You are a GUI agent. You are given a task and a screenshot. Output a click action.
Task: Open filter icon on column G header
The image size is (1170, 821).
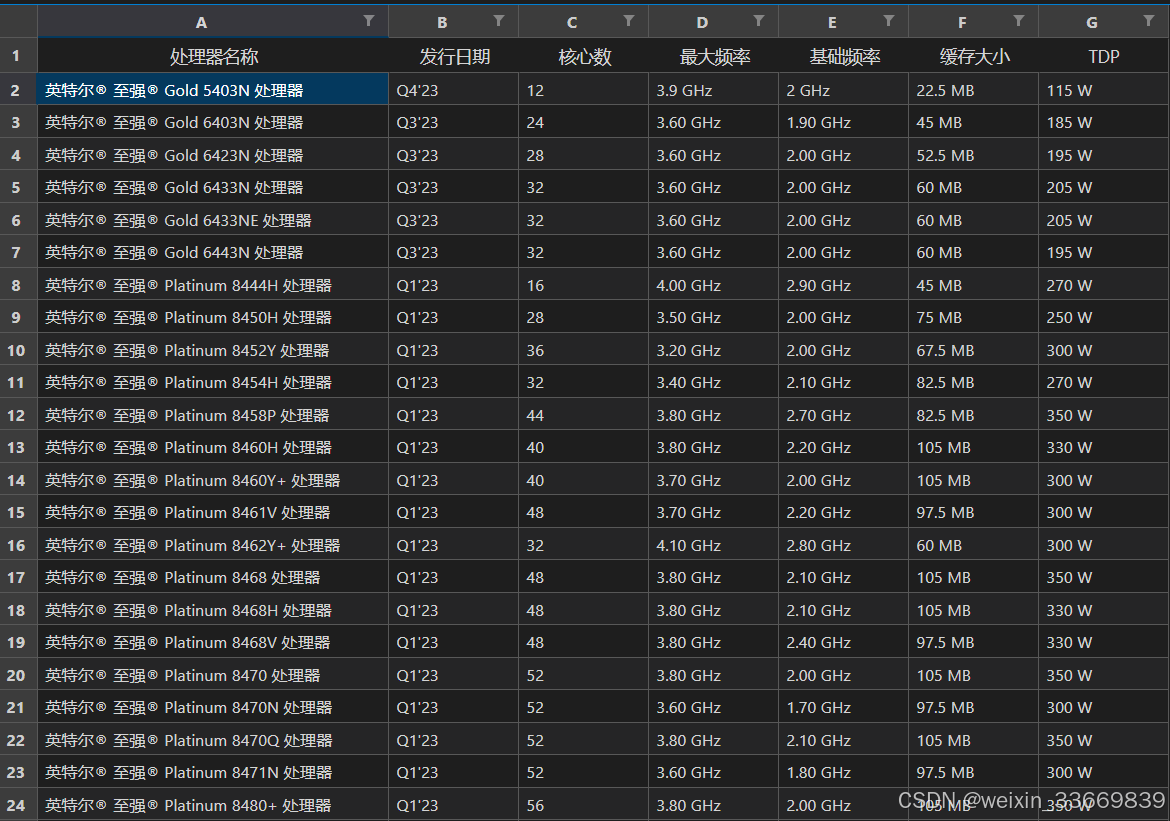click(1148, 21)
